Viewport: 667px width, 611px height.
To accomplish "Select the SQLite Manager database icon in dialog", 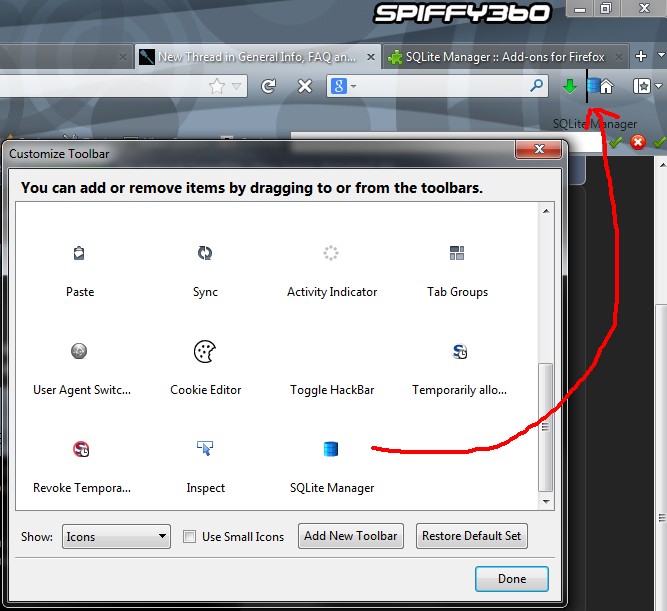I will (x=331, y=450).
